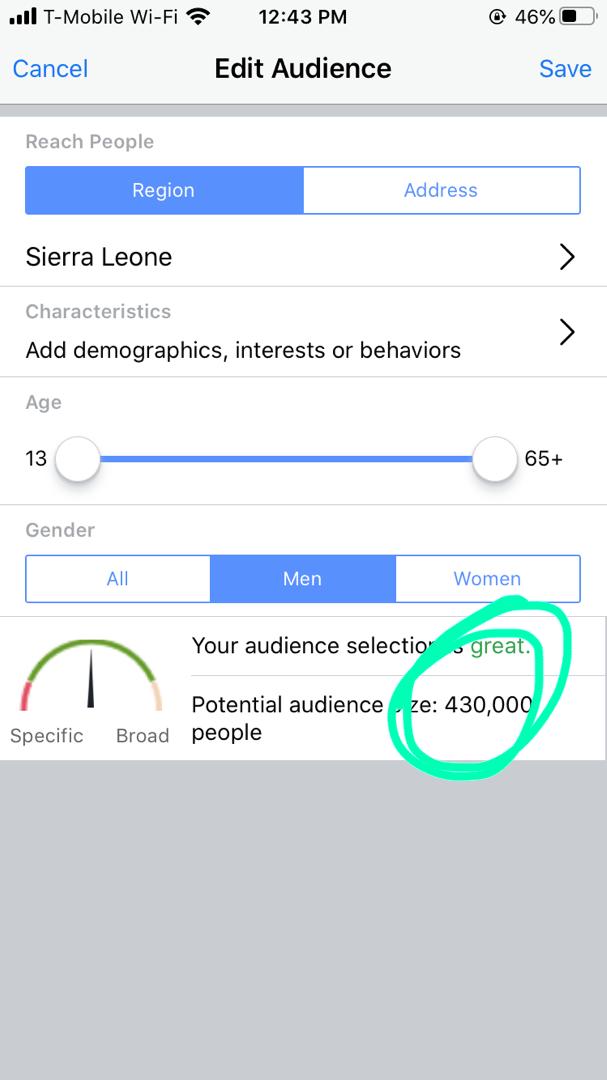Cancel editing the audience
Screen dimensions: 607x1080
(50, 68)
